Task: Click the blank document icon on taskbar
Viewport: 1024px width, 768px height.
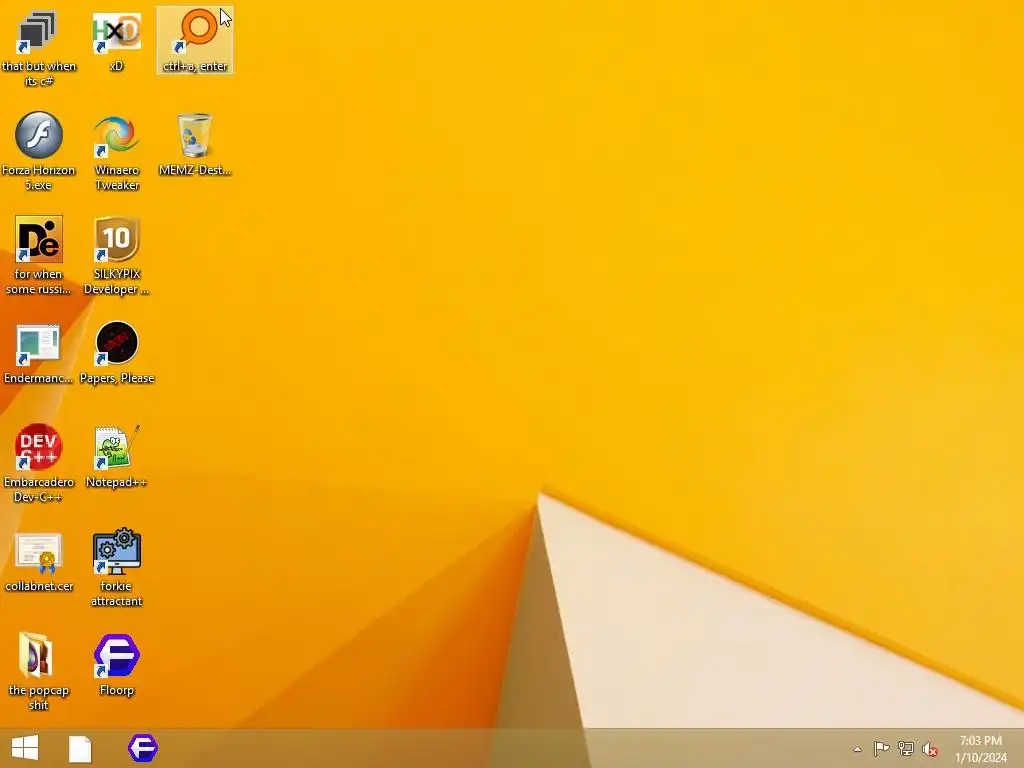Action: coord(80,748)
